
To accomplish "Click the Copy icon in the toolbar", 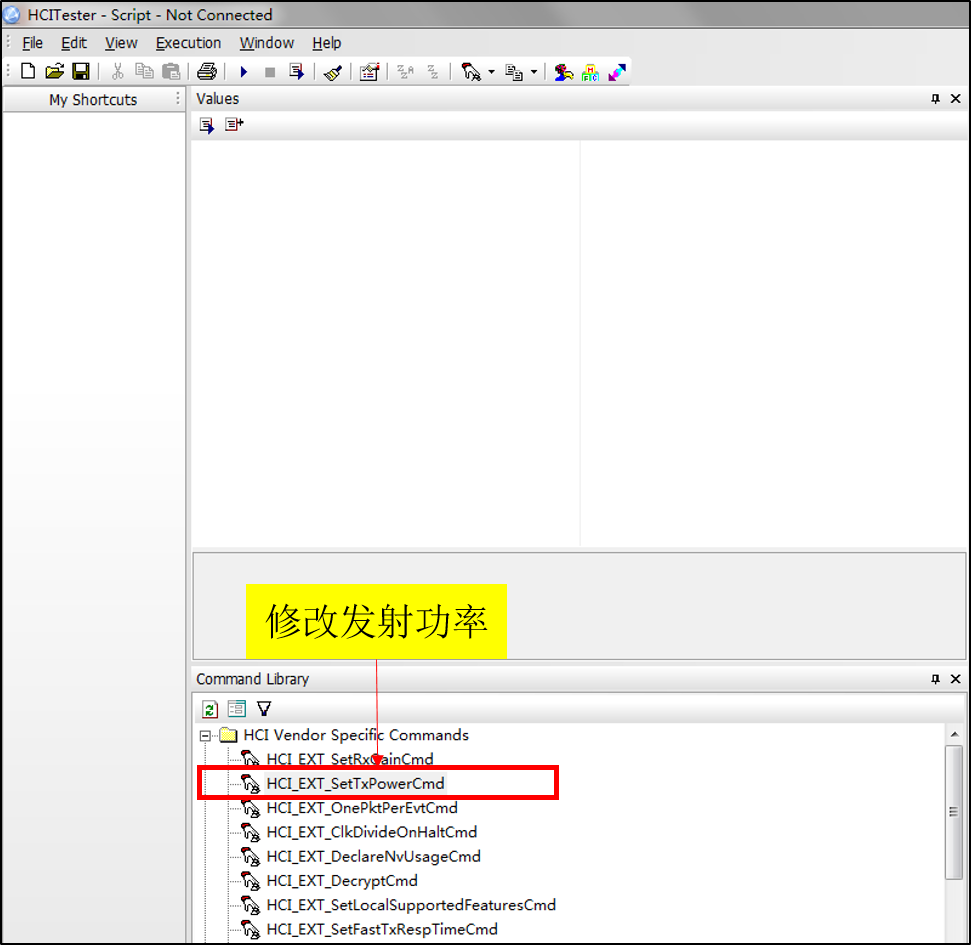I will 144,72.
